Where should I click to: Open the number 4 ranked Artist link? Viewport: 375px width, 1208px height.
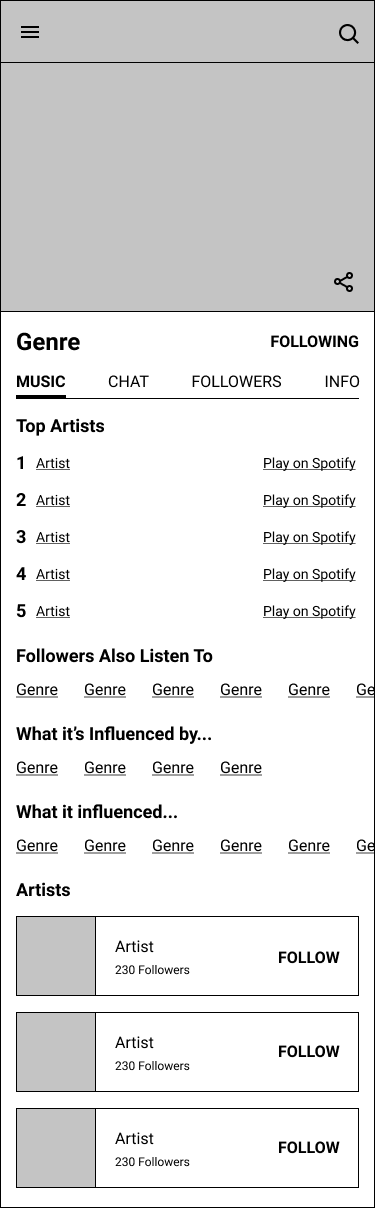(53, 574)
